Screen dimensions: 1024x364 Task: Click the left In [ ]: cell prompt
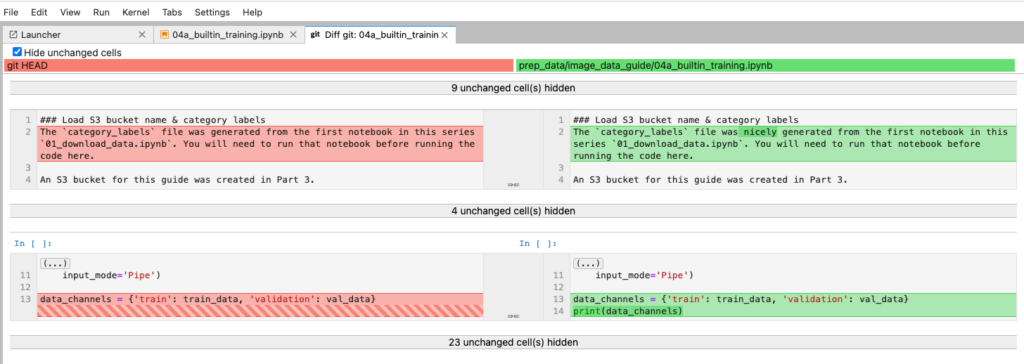33,243
